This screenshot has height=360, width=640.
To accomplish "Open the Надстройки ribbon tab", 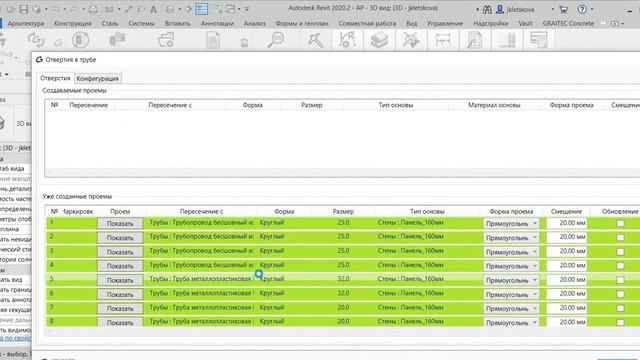I will (491, 24).
